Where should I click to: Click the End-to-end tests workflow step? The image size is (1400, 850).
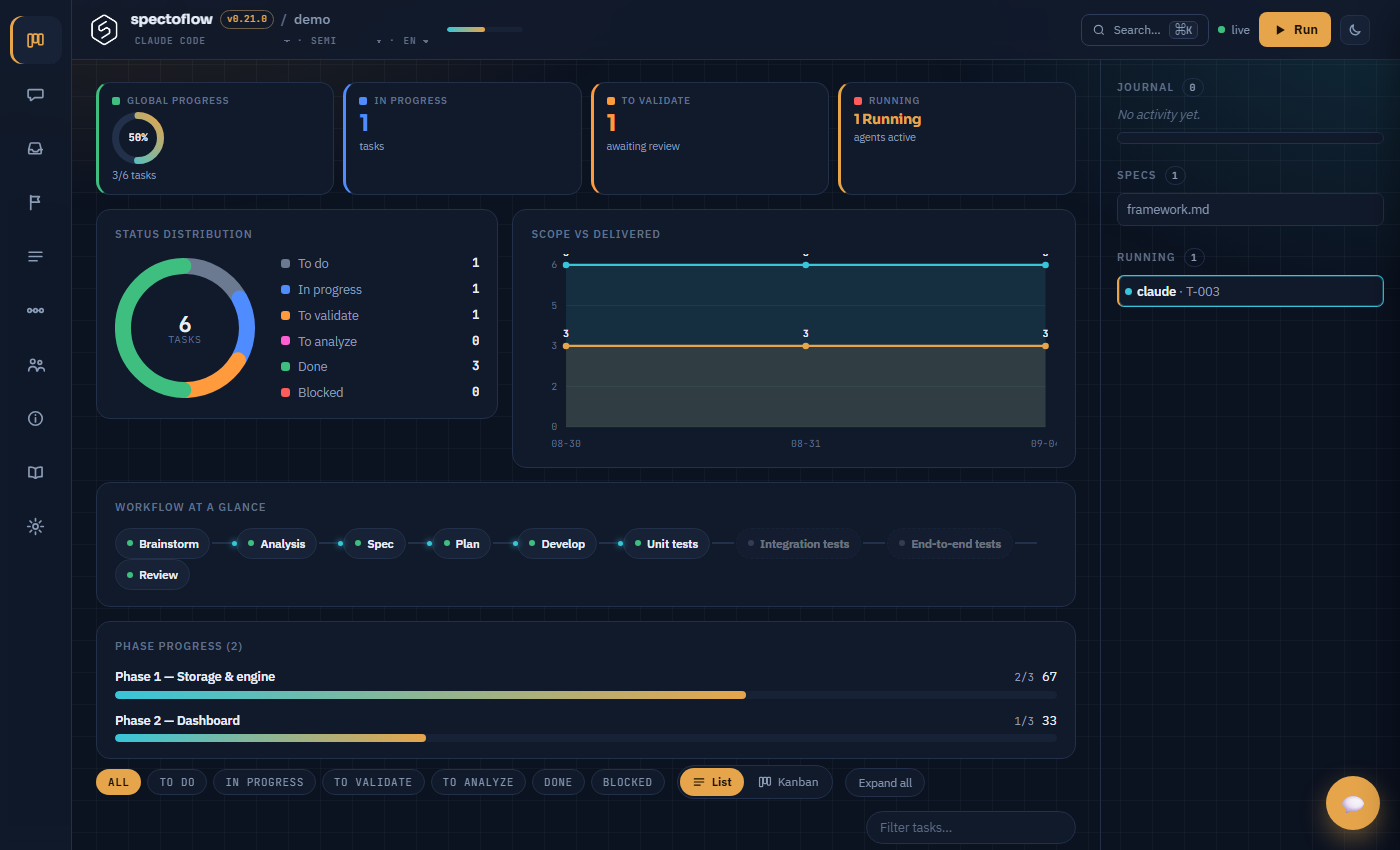pos(950,544)
